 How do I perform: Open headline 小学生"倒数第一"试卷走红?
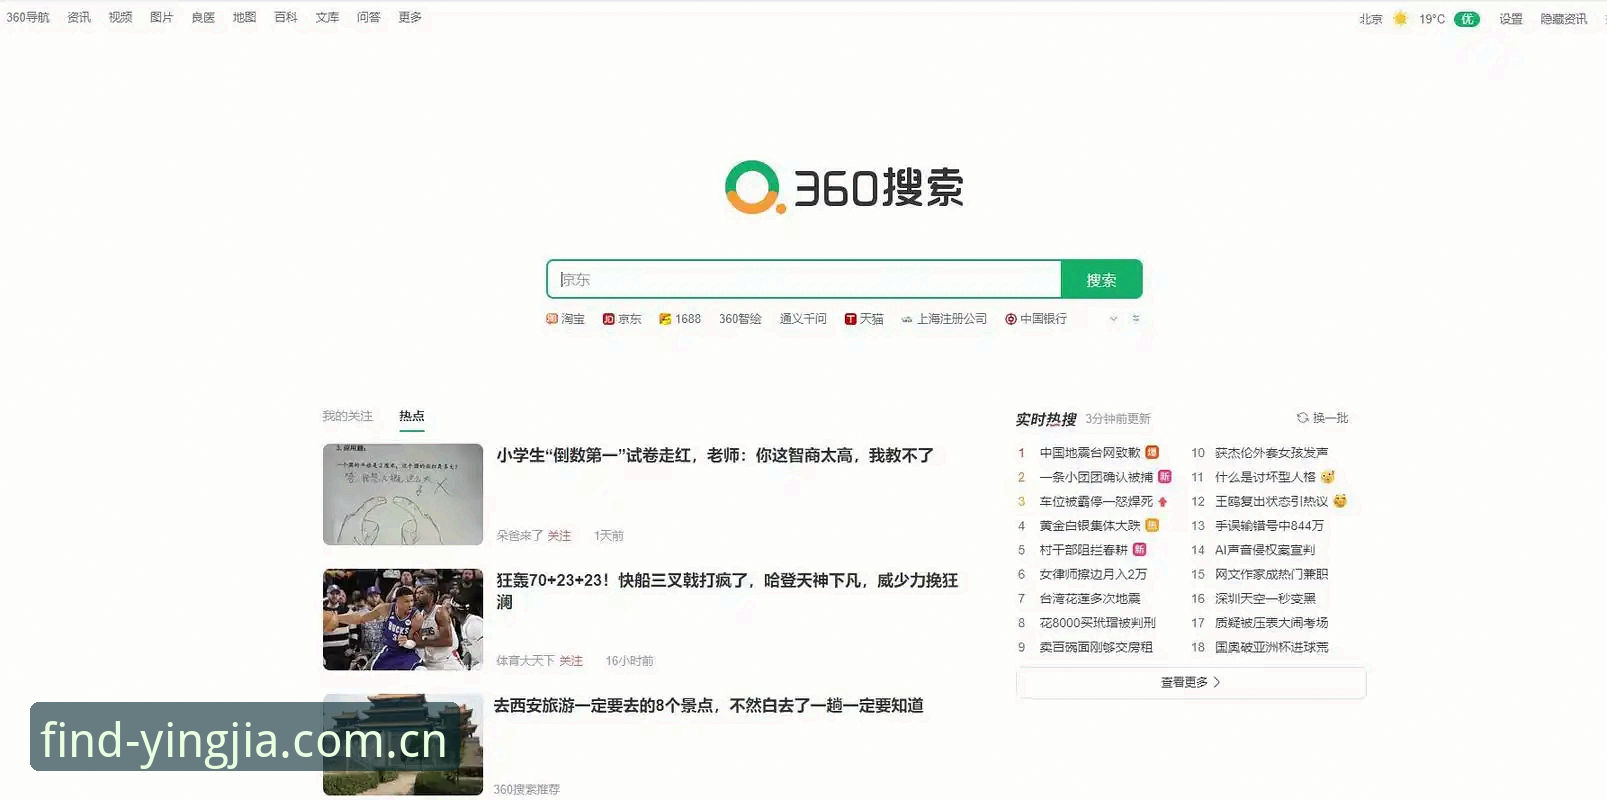715,455
